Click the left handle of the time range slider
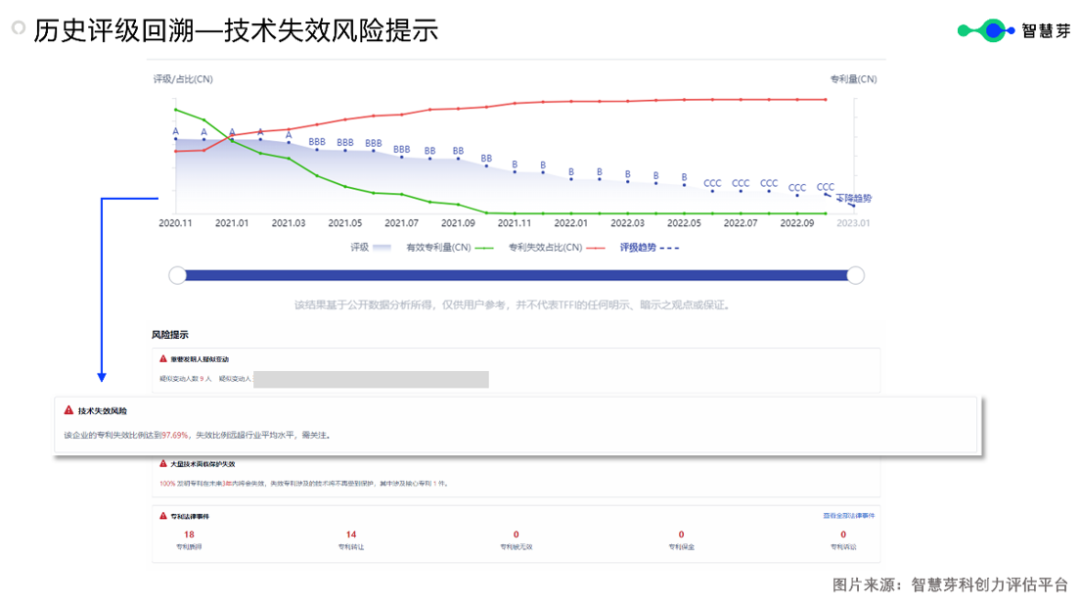Viewport: 1080px width, 608px height. (178, 276)
